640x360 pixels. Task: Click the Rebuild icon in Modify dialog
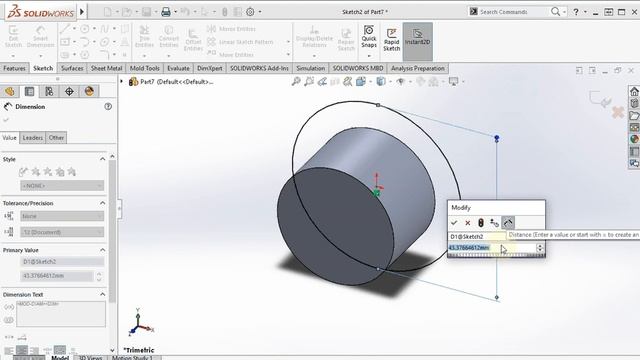(481, 223)
